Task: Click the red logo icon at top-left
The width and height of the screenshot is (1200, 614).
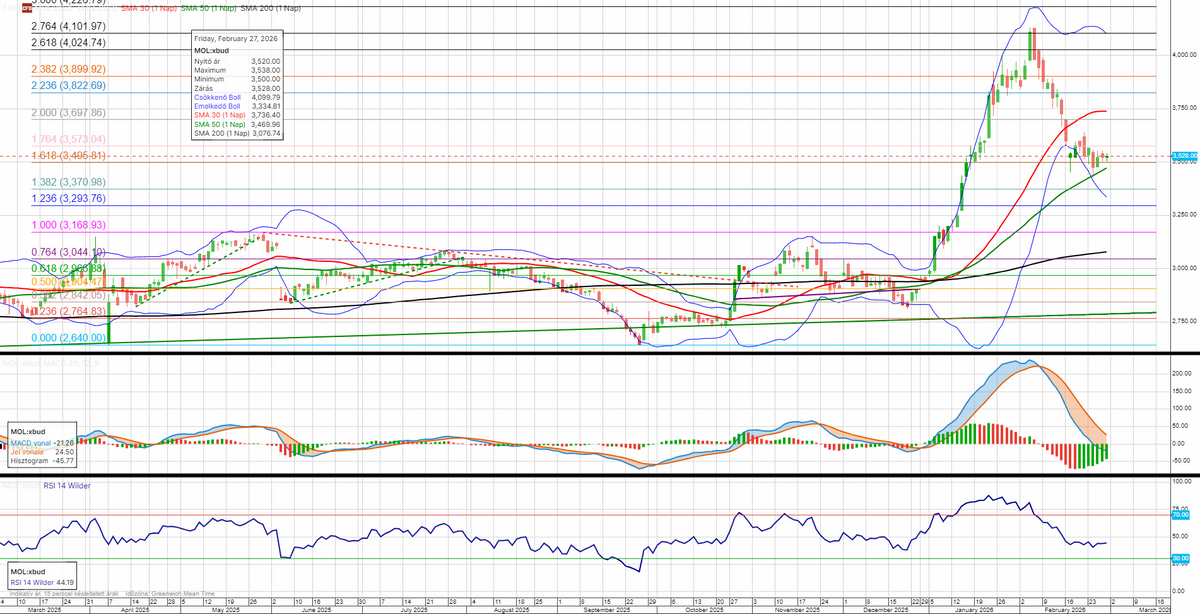Action: tap(25, 8)
